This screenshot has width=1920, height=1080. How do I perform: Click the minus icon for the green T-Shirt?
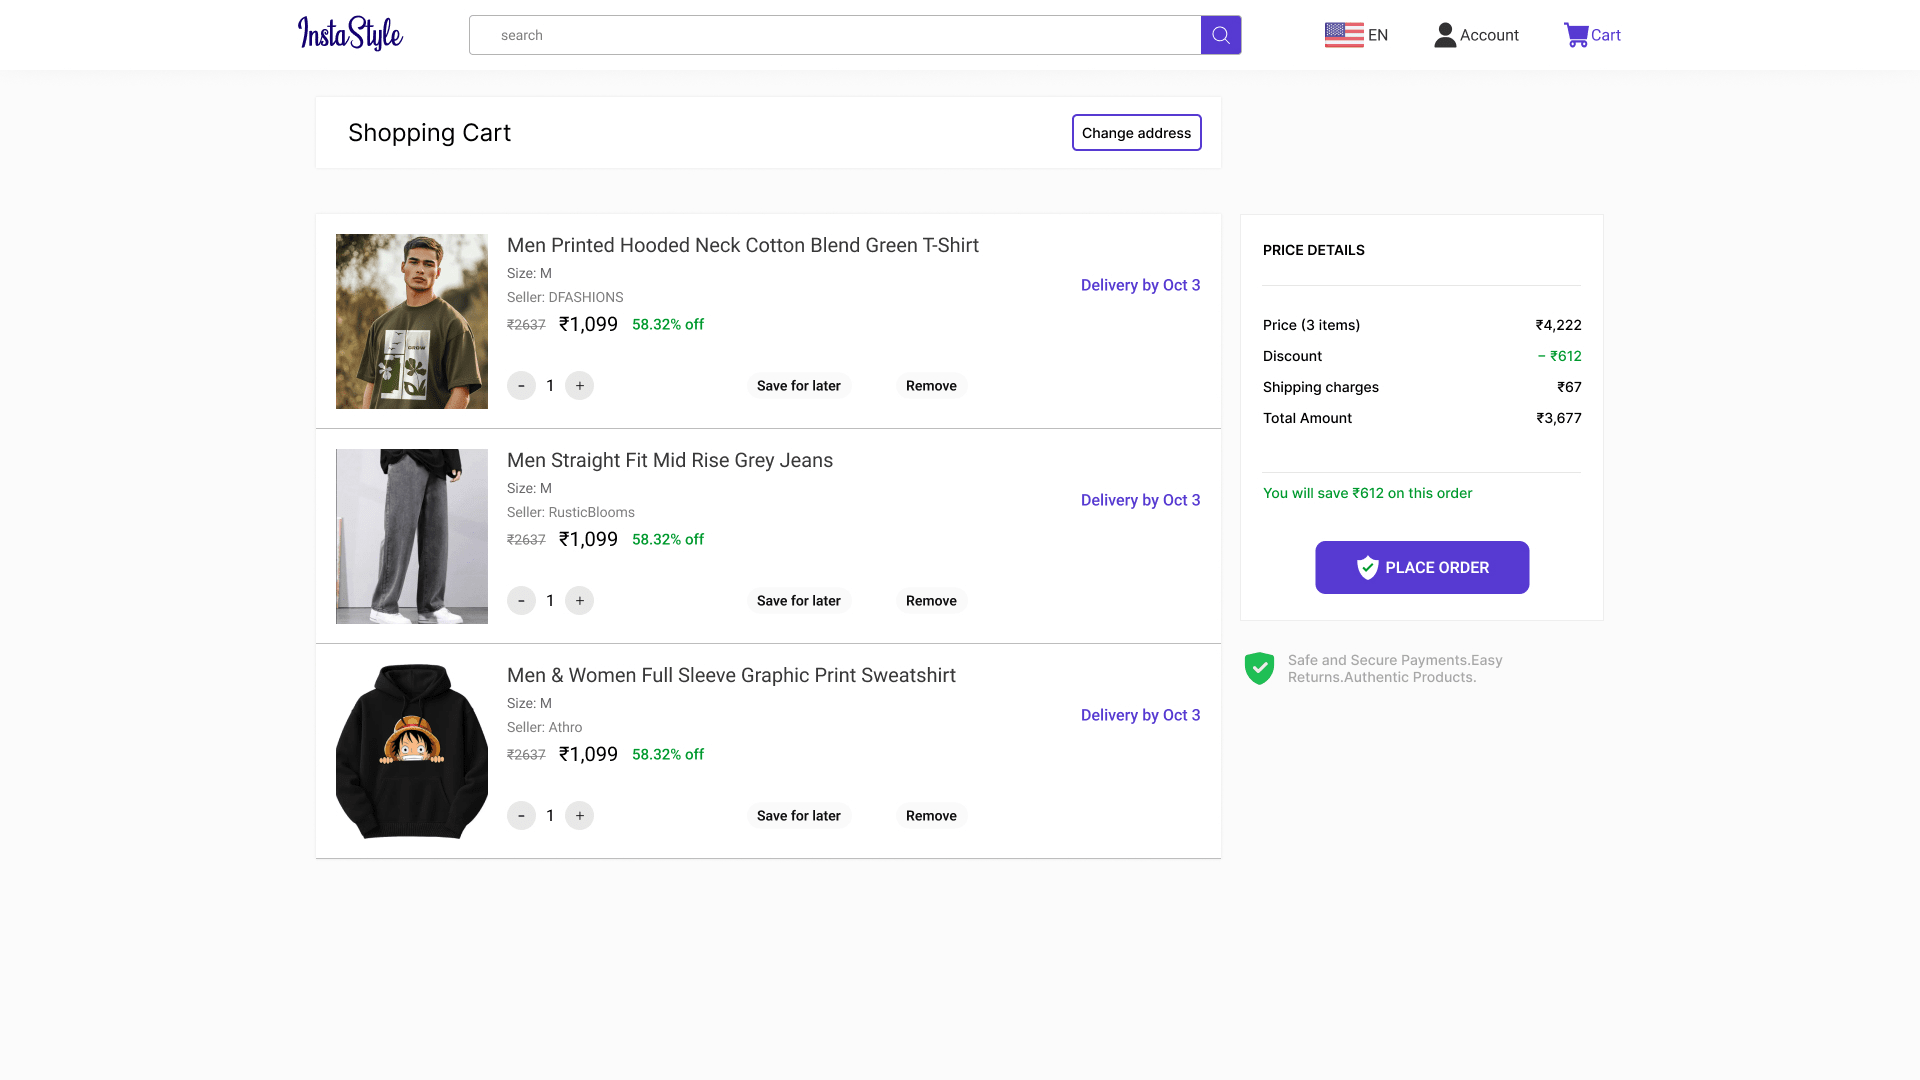521,385
